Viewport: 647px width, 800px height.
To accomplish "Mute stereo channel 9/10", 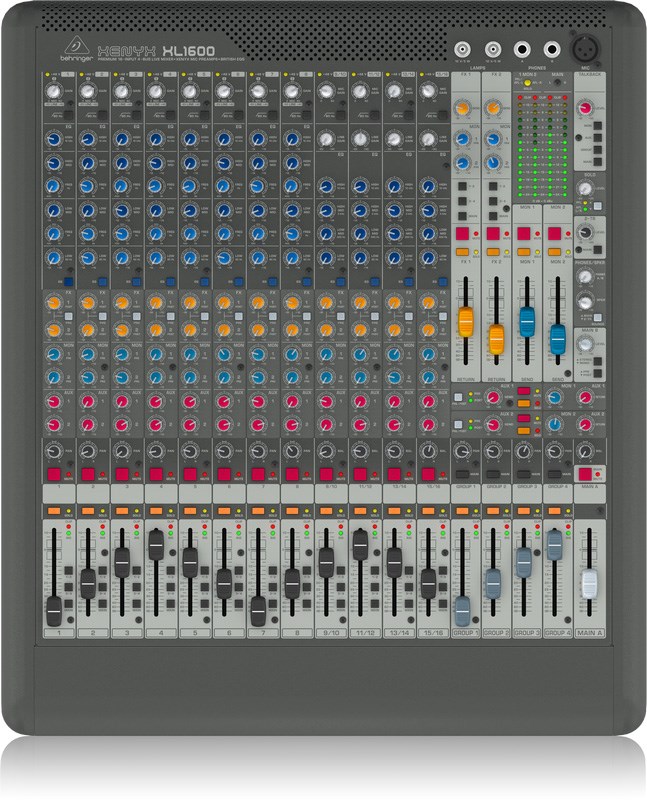I will [326, 474].
